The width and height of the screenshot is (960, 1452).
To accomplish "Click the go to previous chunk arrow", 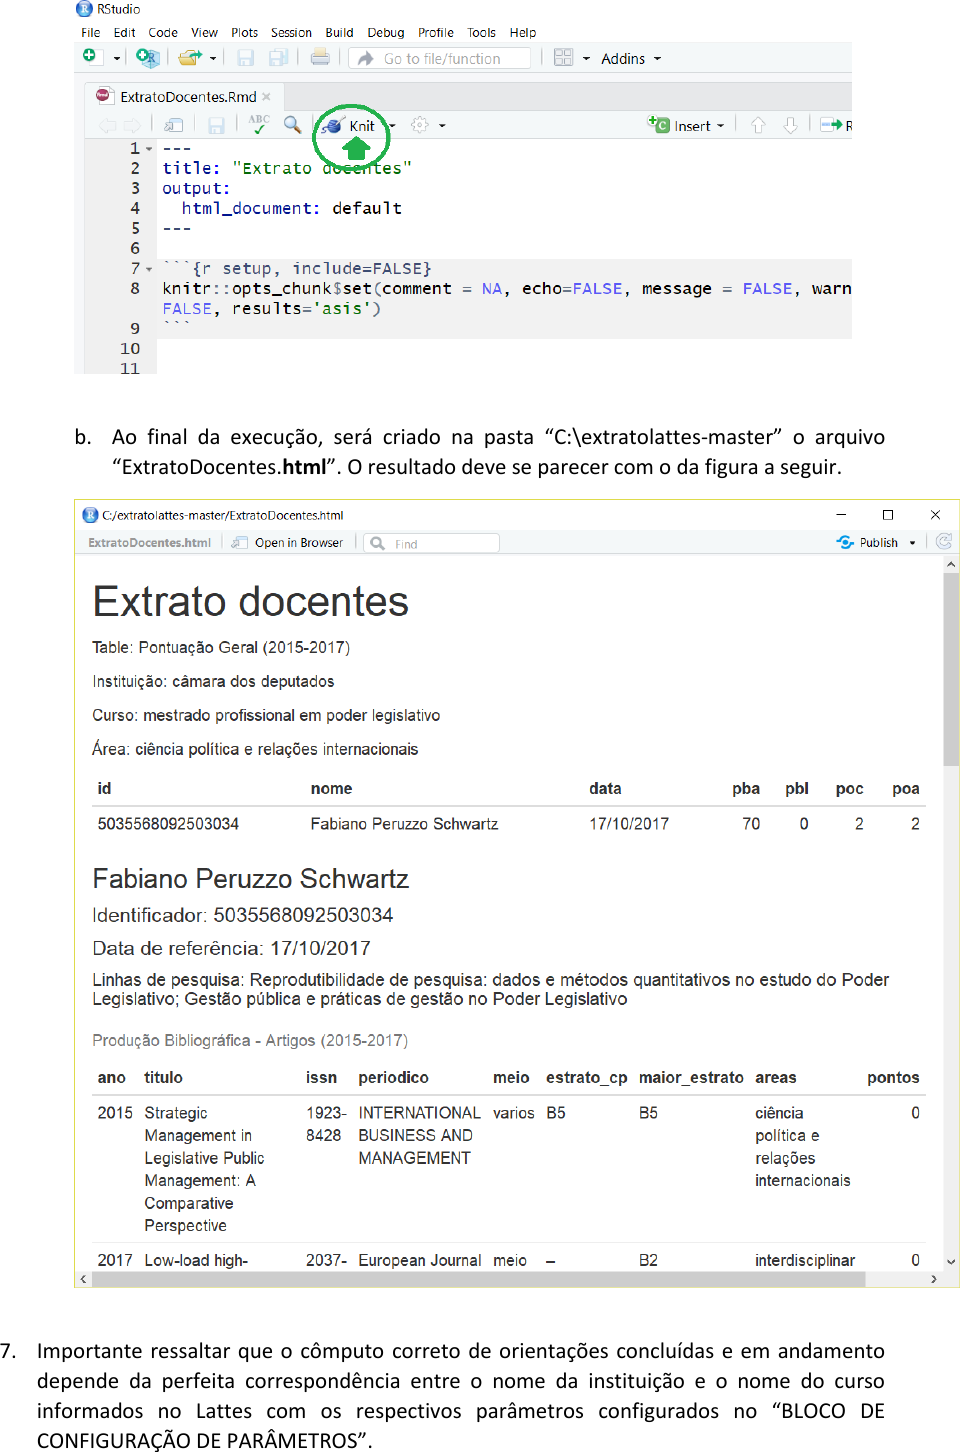I will tap(758, 125).
